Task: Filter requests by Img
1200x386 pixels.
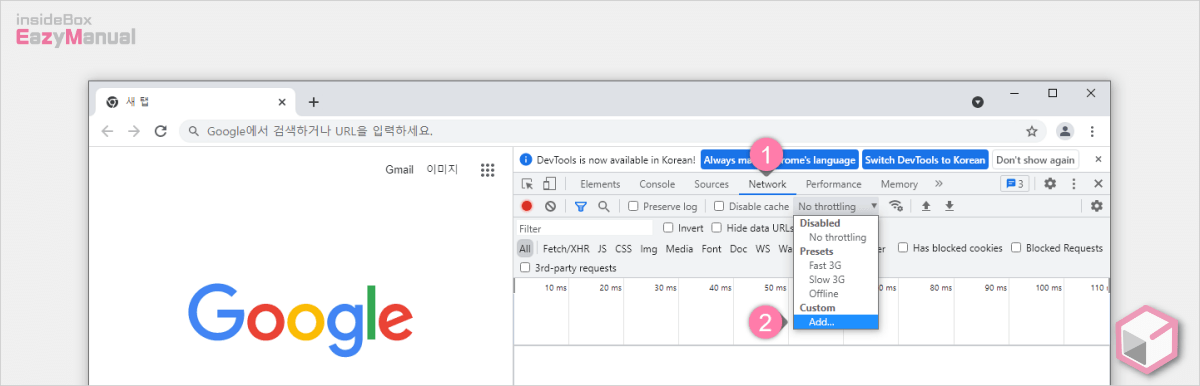Action: tap(649, 248)
